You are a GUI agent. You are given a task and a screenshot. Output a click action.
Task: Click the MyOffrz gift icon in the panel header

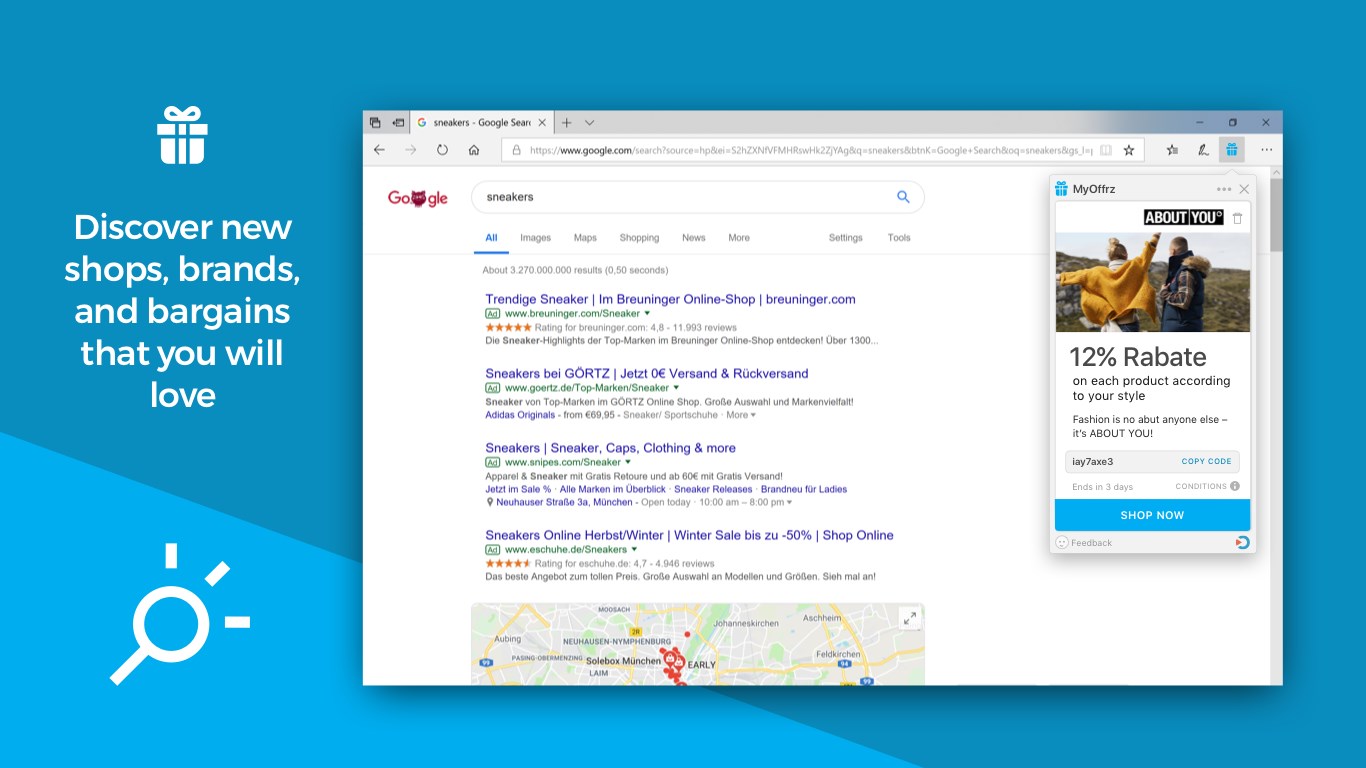coord(1061,189)
